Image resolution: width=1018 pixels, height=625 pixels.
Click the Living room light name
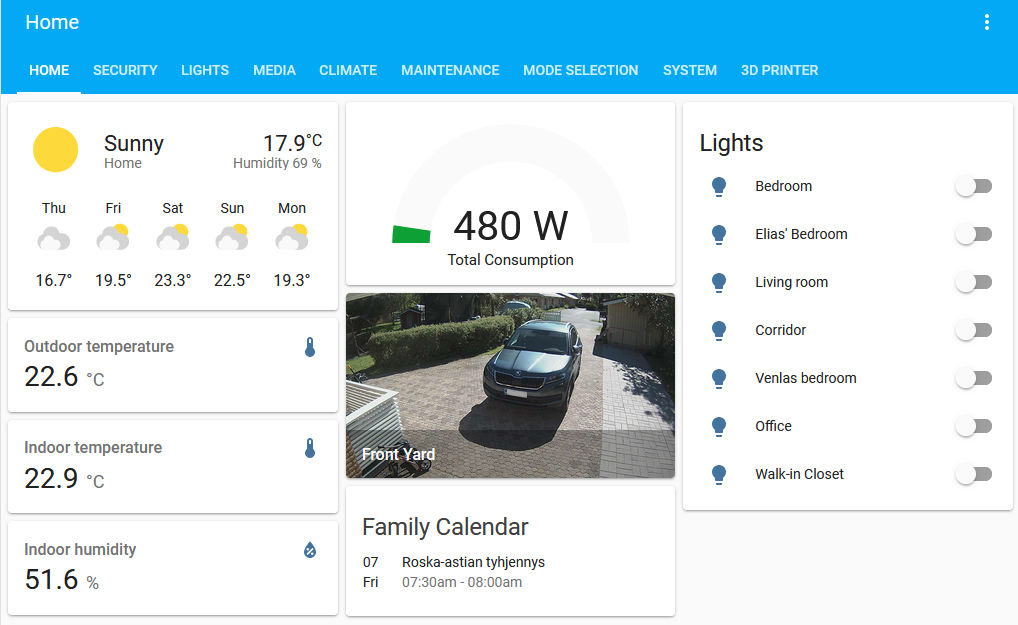(791, 282)
